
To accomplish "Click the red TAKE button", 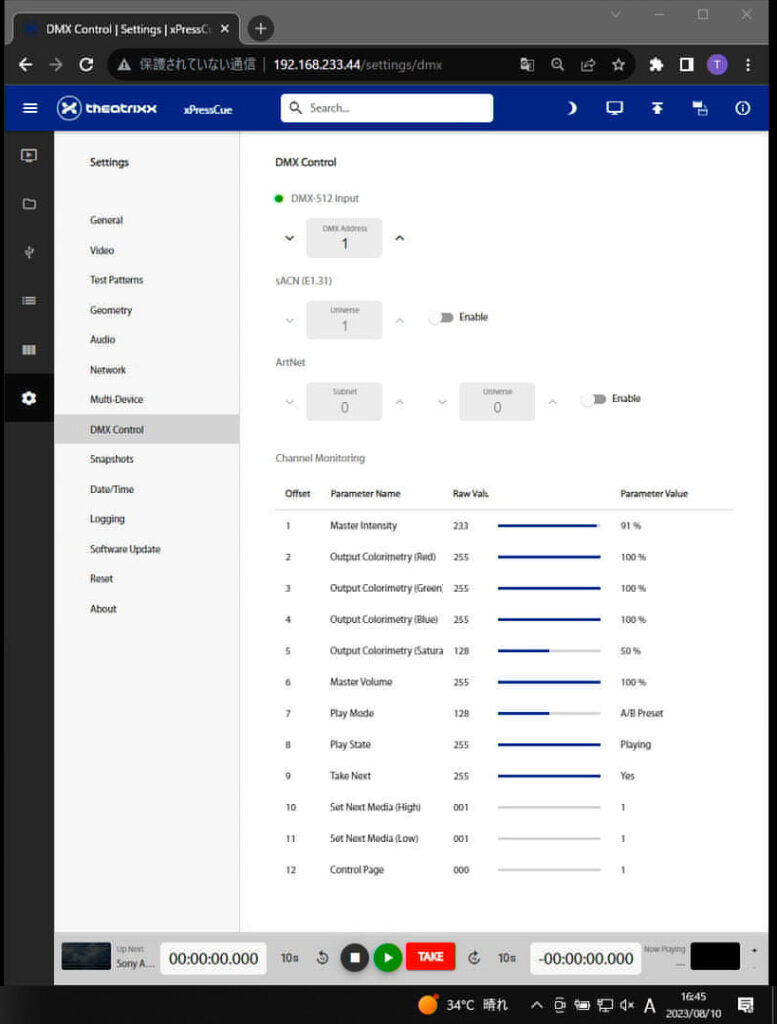I will click(430, 957).
